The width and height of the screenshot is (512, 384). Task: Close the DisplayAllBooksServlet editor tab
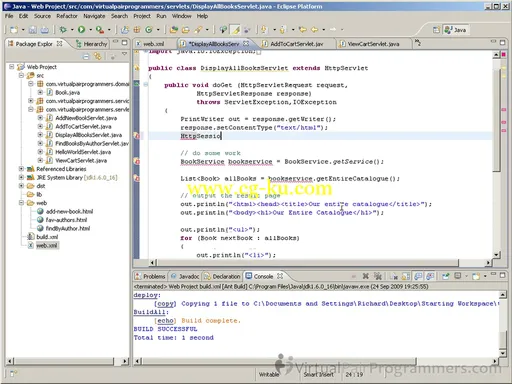[x=246, y=43]
